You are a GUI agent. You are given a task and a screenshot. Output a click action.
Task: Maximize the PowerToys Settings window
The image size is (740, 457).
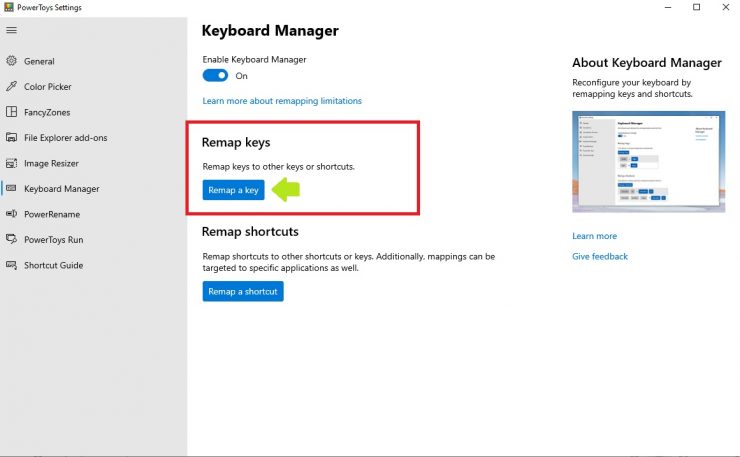pyautogui.click(x=696, y=8)
